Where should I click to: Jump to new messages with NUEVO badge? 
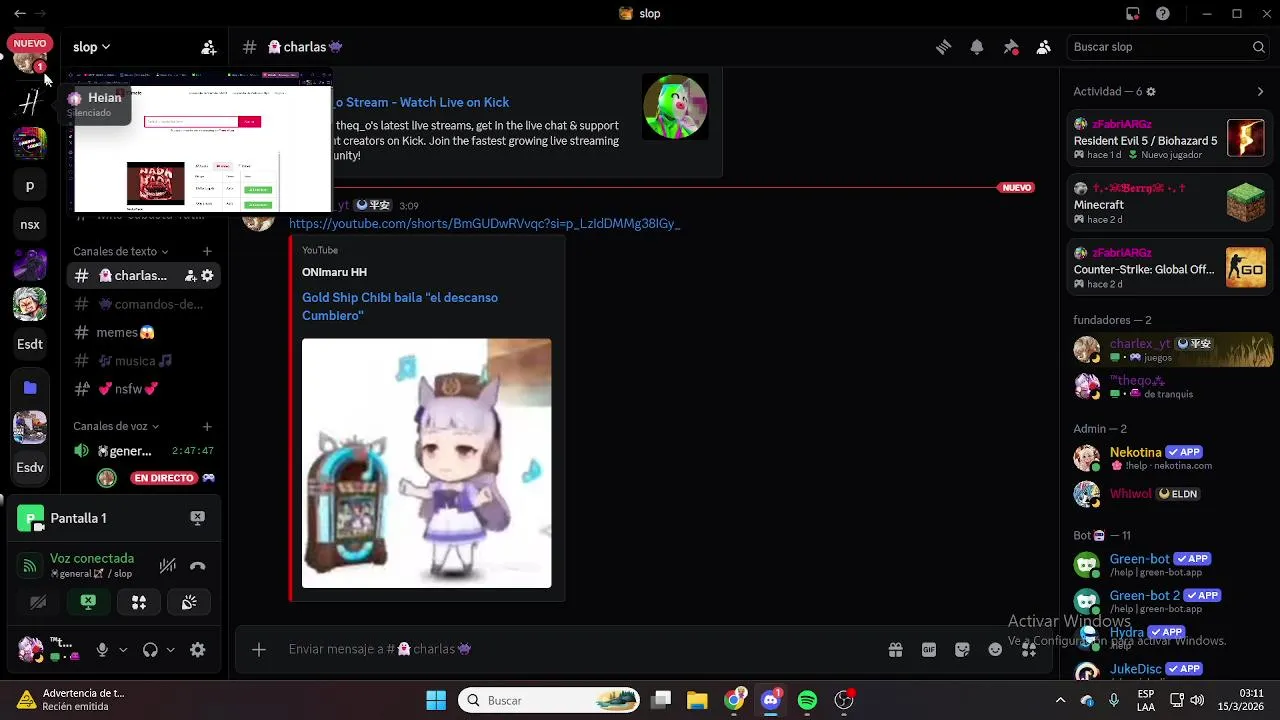coord(1016,187)
